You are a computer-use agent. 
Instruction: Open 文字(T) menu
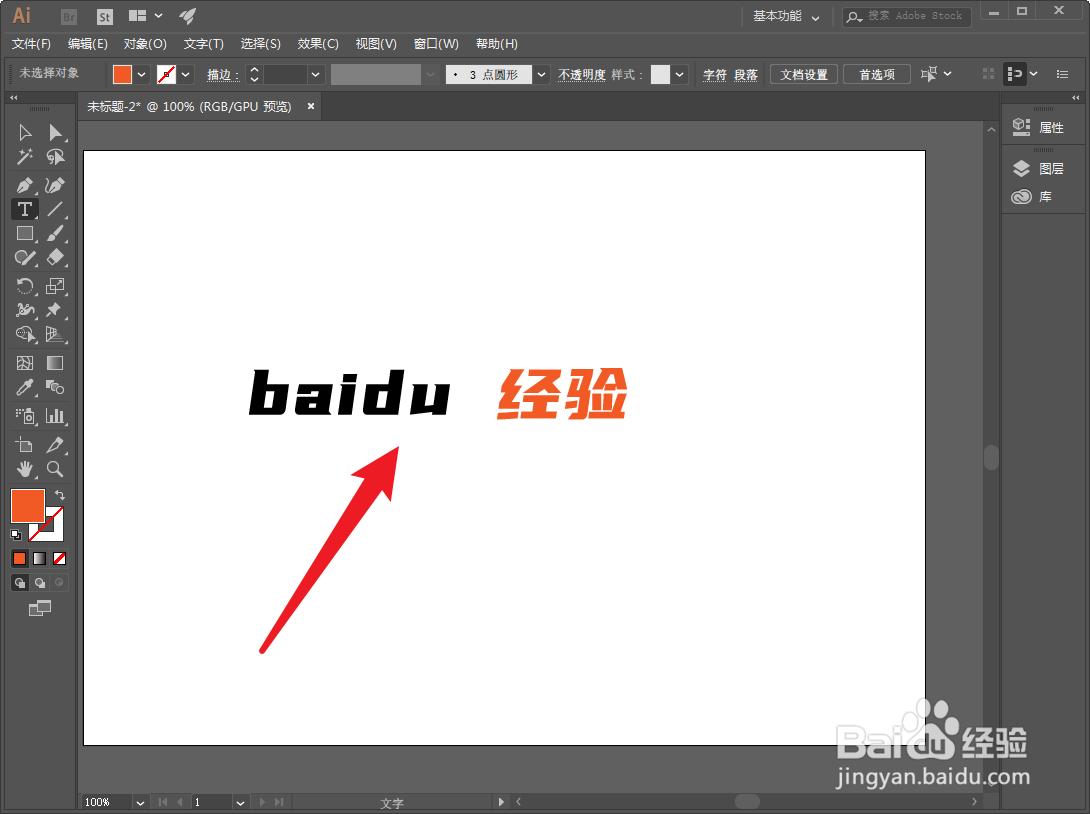204,44
